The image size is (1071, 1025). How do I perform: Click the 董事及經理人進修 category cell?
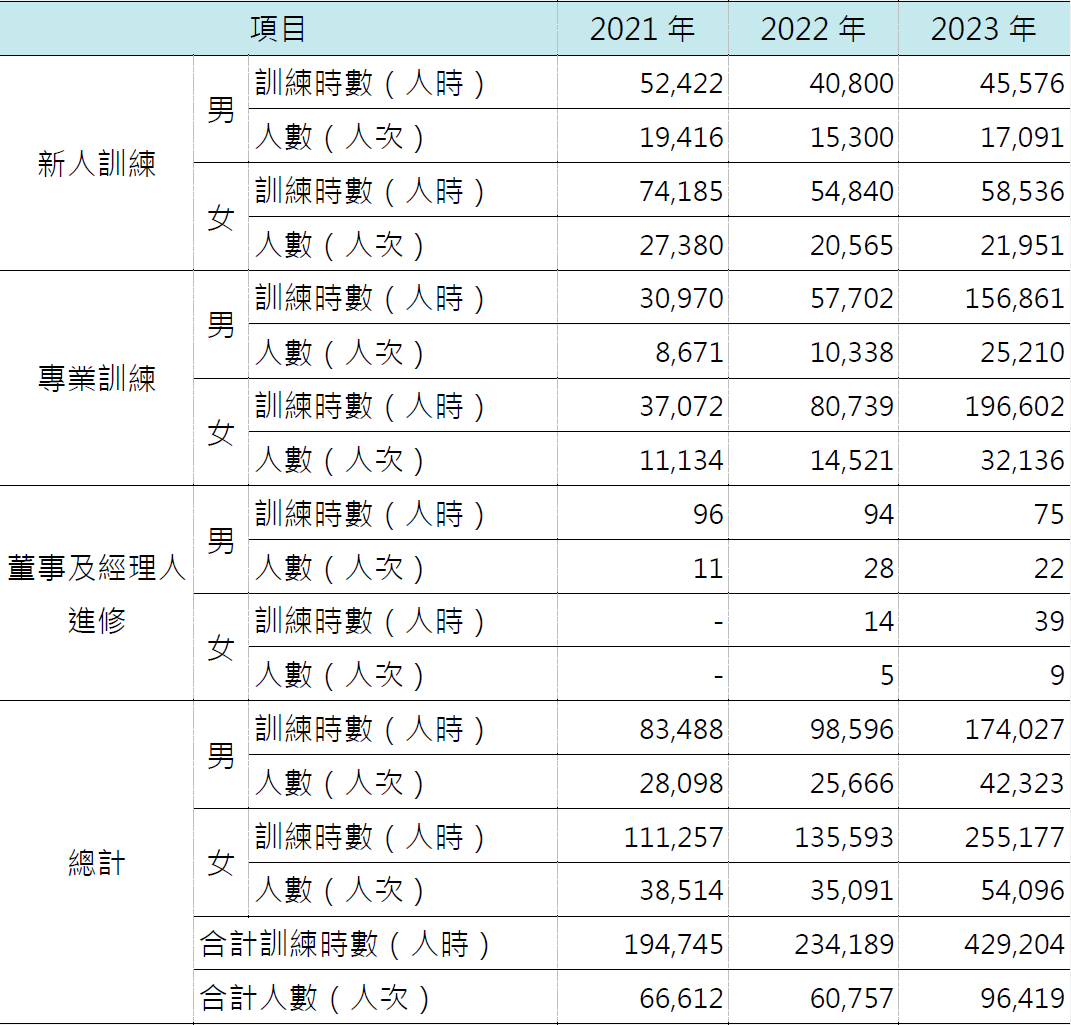coord(96,593)
